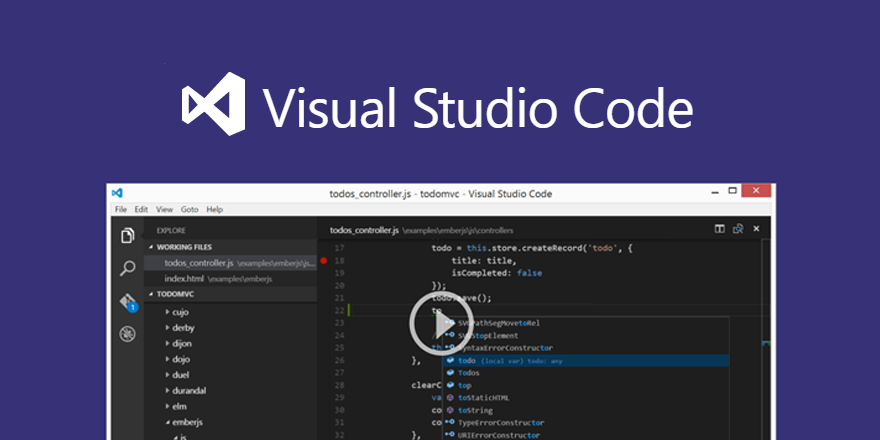Image resolution: width=880 pixels, height=440 pixels.
Task: Choose the toStaticHTML suggestion
Action: (x=586, y=398)
